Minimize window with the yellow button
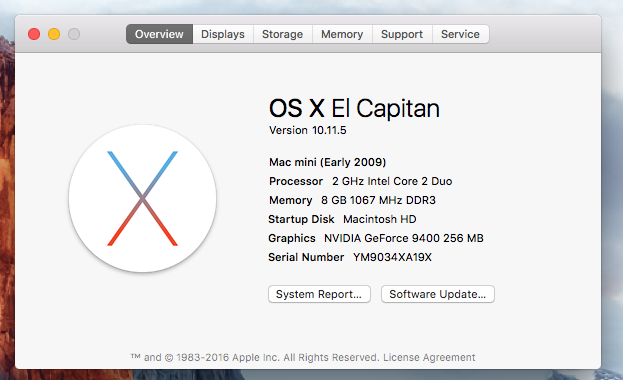 pos(54,34)
